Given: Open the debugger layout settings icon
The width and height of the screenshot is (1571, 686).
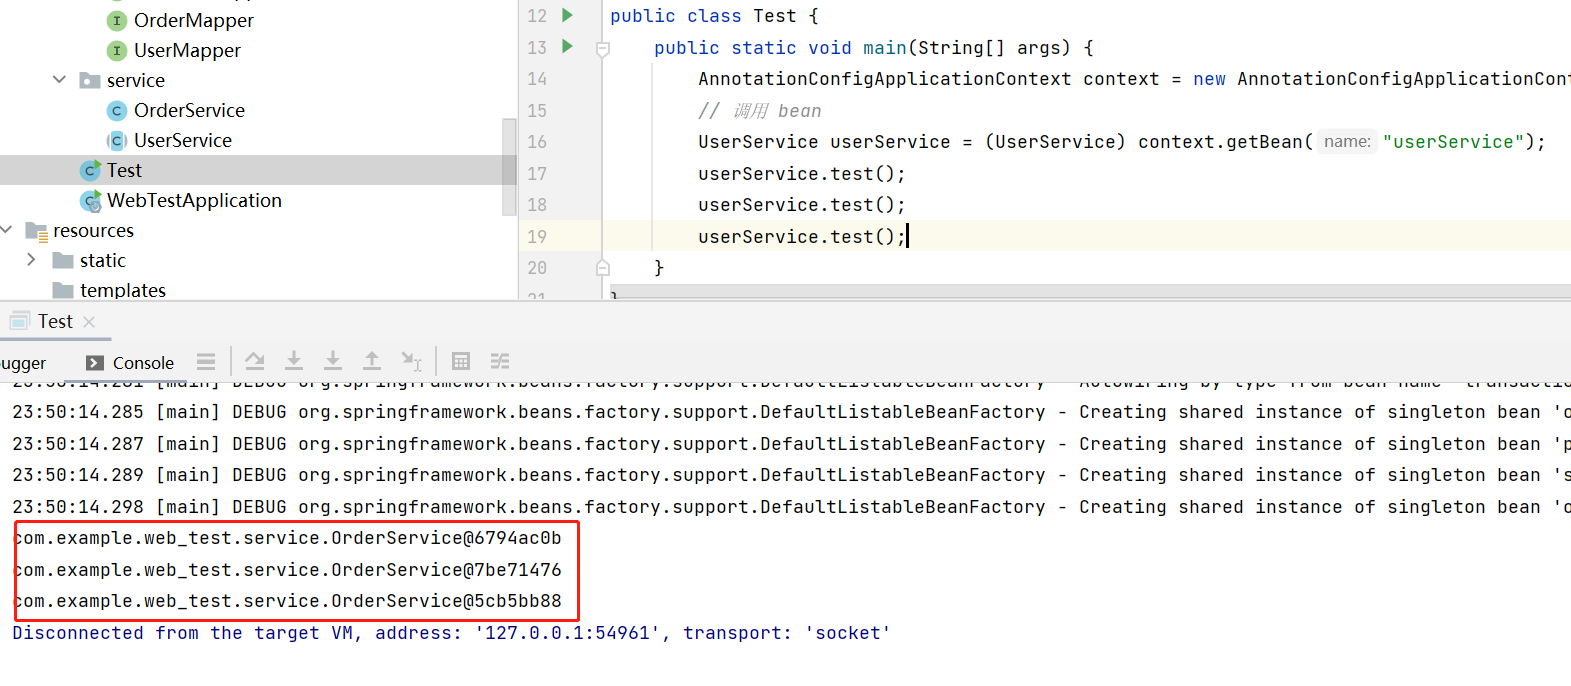Looking at the screenshot, I should click(x=206, y=361).
